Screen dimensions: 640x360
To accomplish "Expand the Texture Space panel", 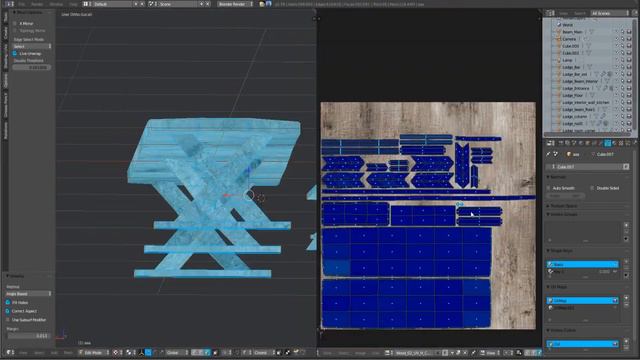I will [x=562, y=206].
